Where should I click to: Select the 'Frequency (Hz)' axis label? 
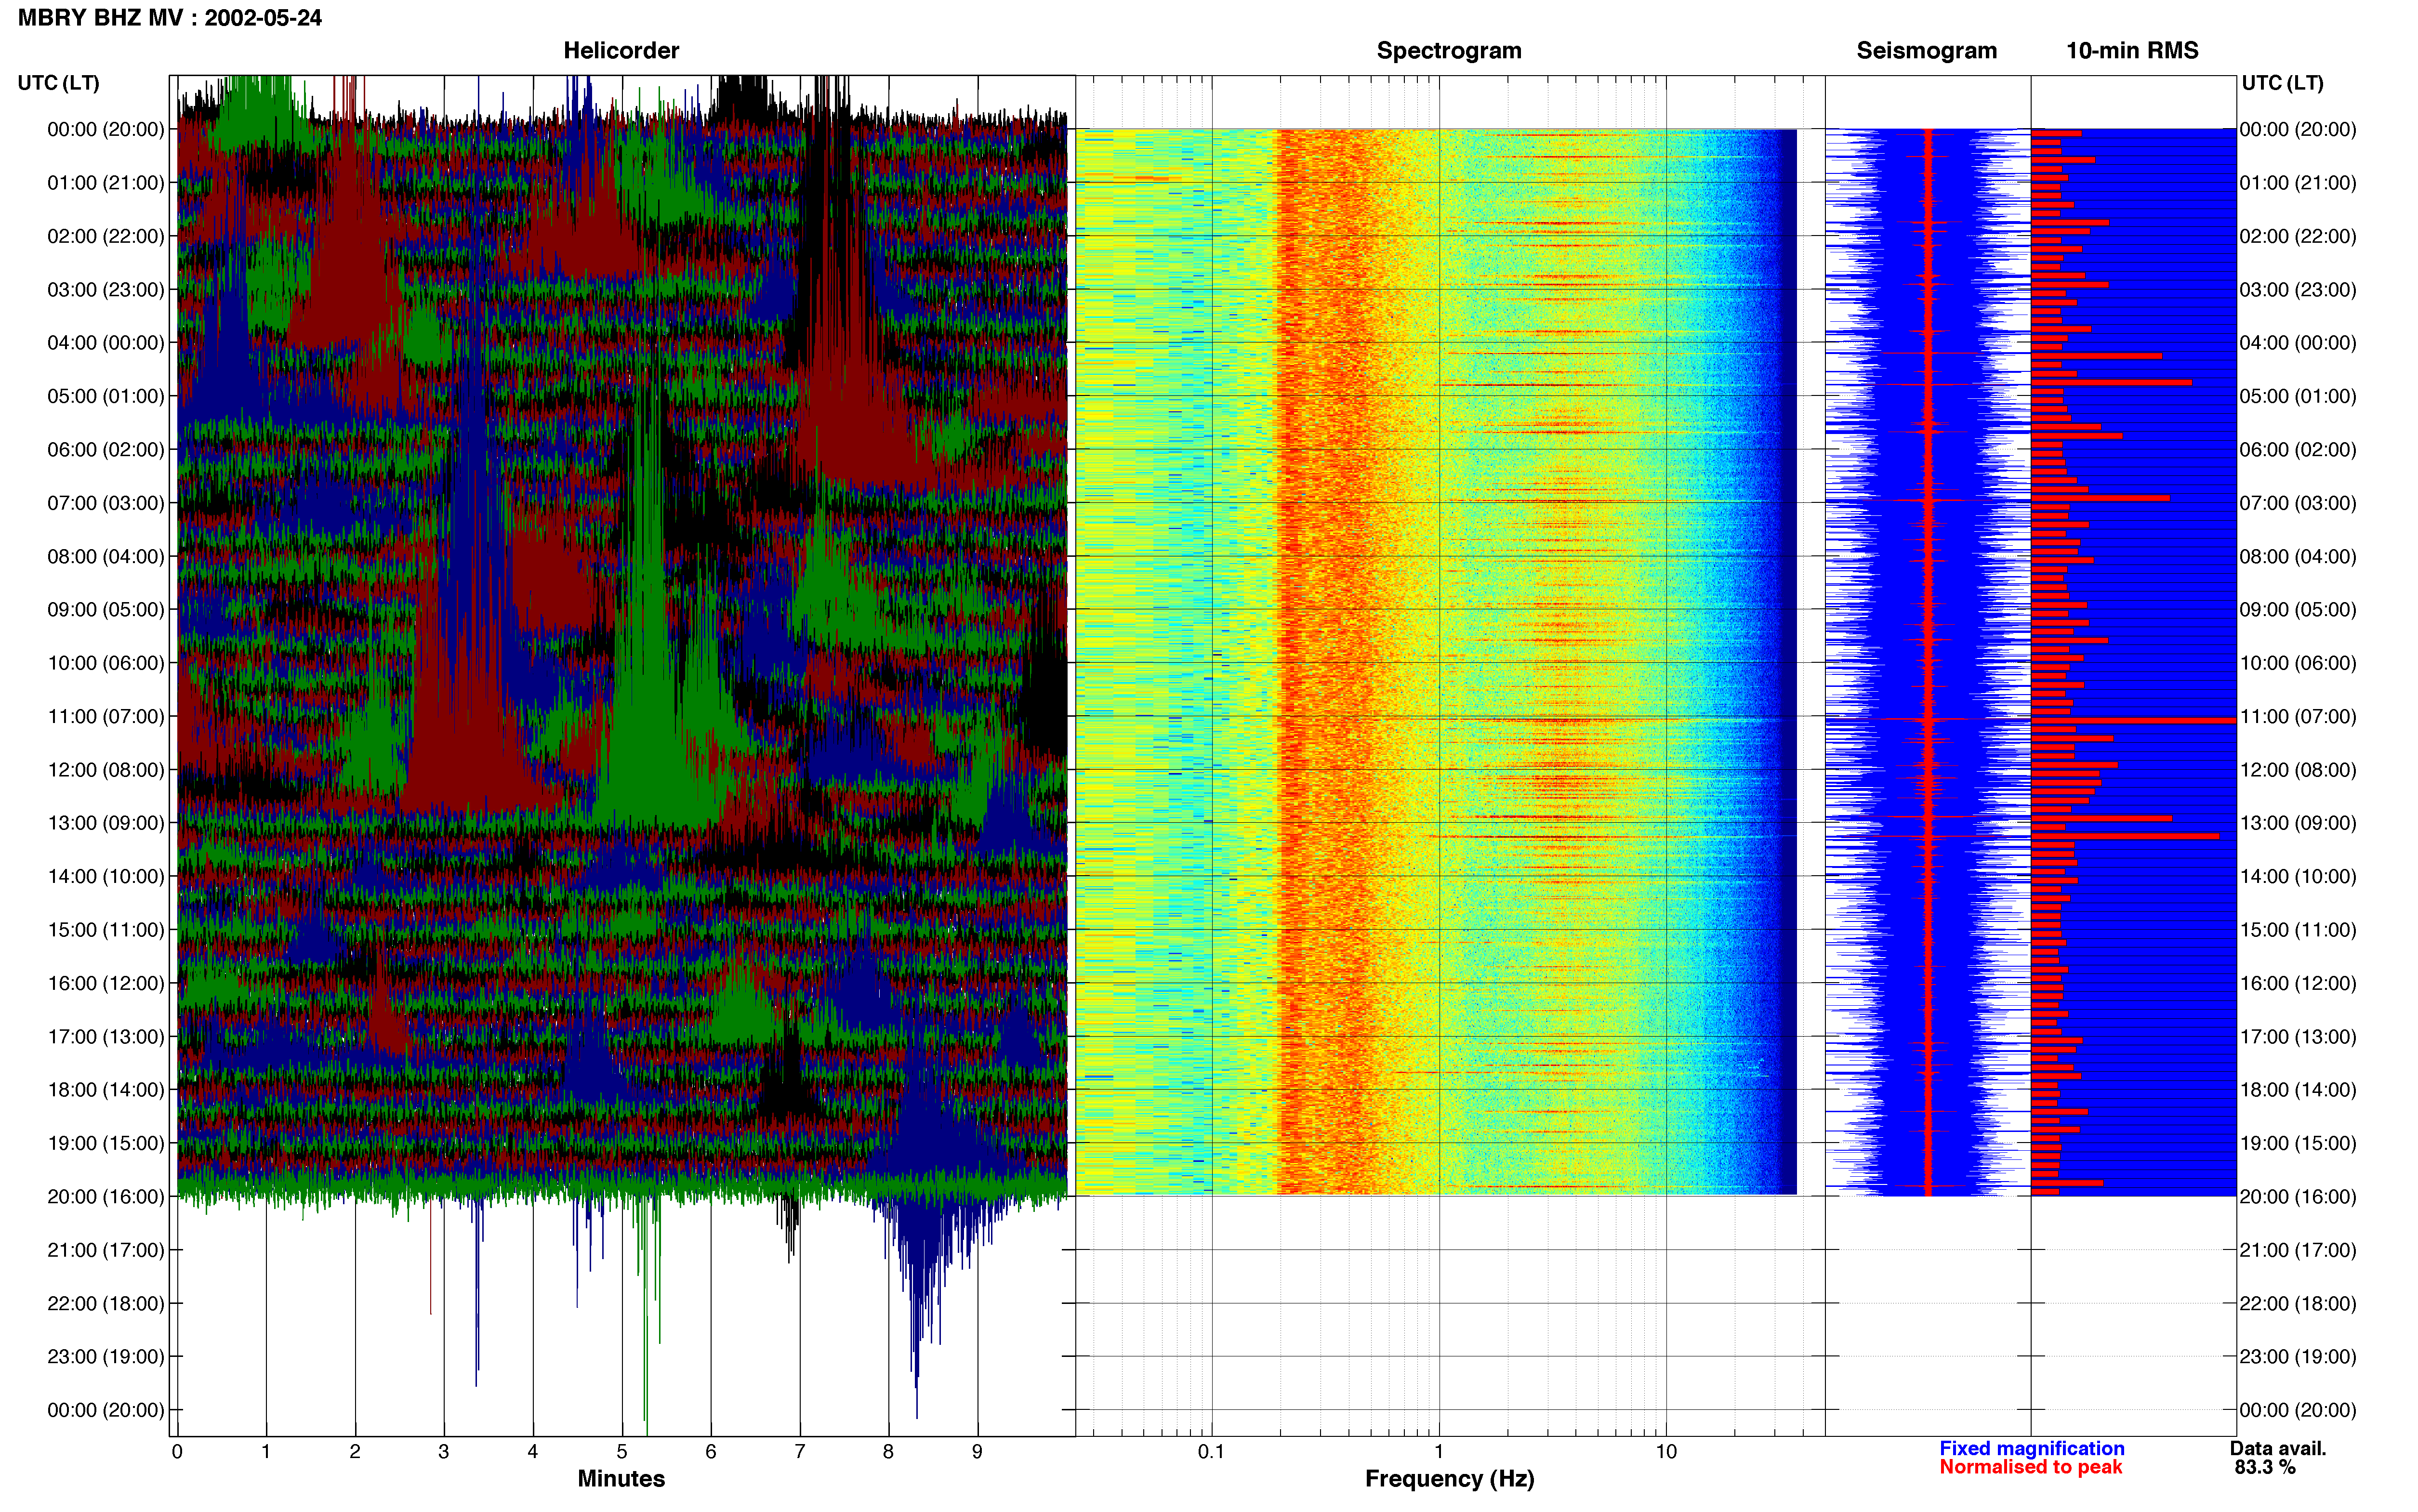click(1449, 1479)
